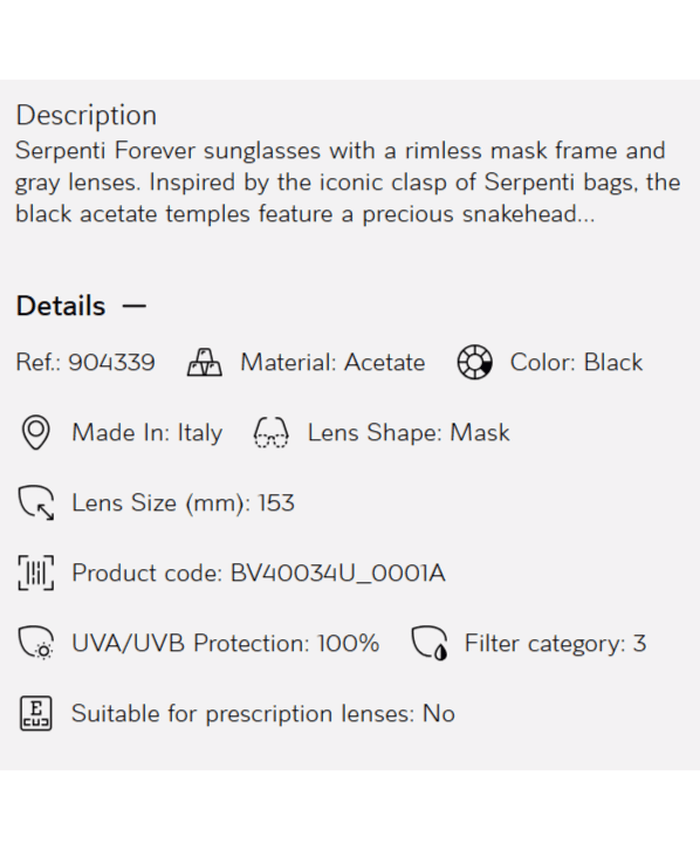Click the barcode icon for Product code
This screenshot has width=700, height=850.
pyautogui.click(x=36, y=573)
